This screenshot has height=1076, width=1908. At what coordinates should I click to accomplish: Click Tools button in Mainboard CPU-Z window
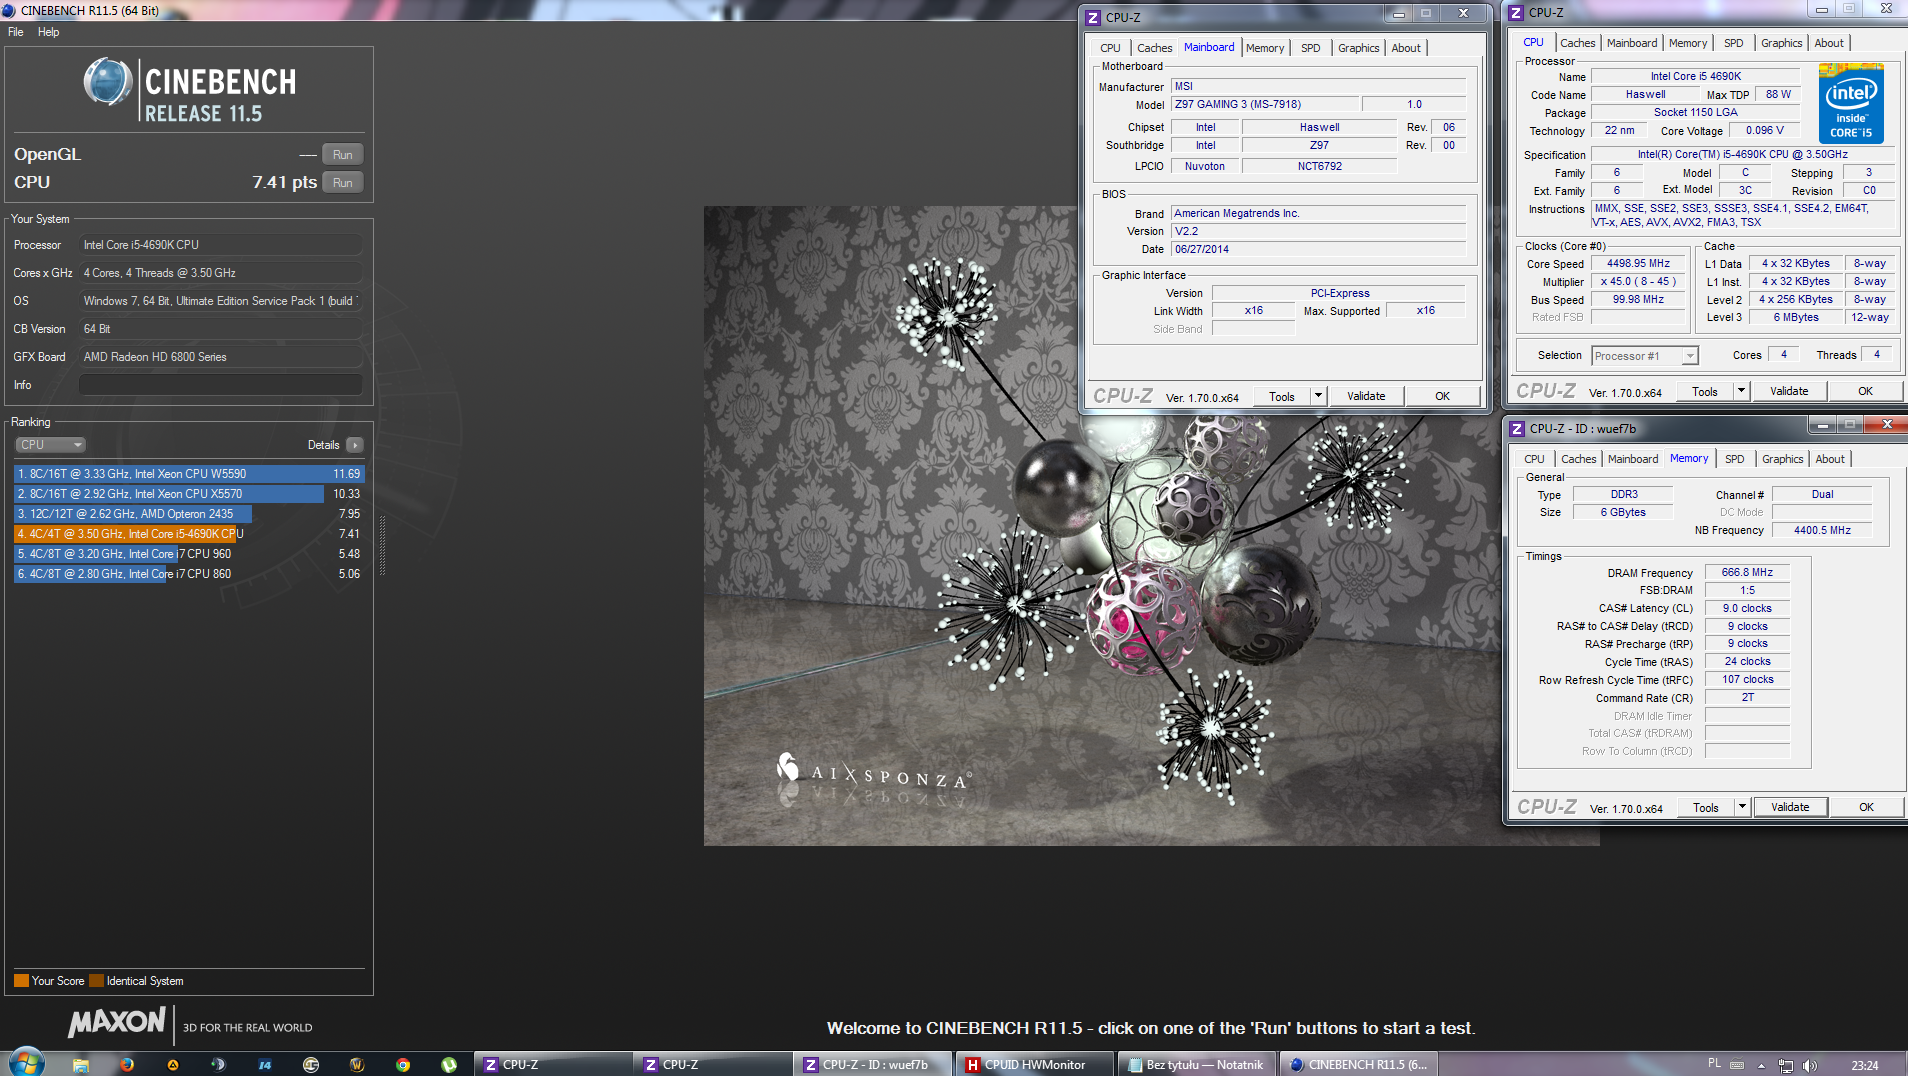click(x=1282, y=397)
